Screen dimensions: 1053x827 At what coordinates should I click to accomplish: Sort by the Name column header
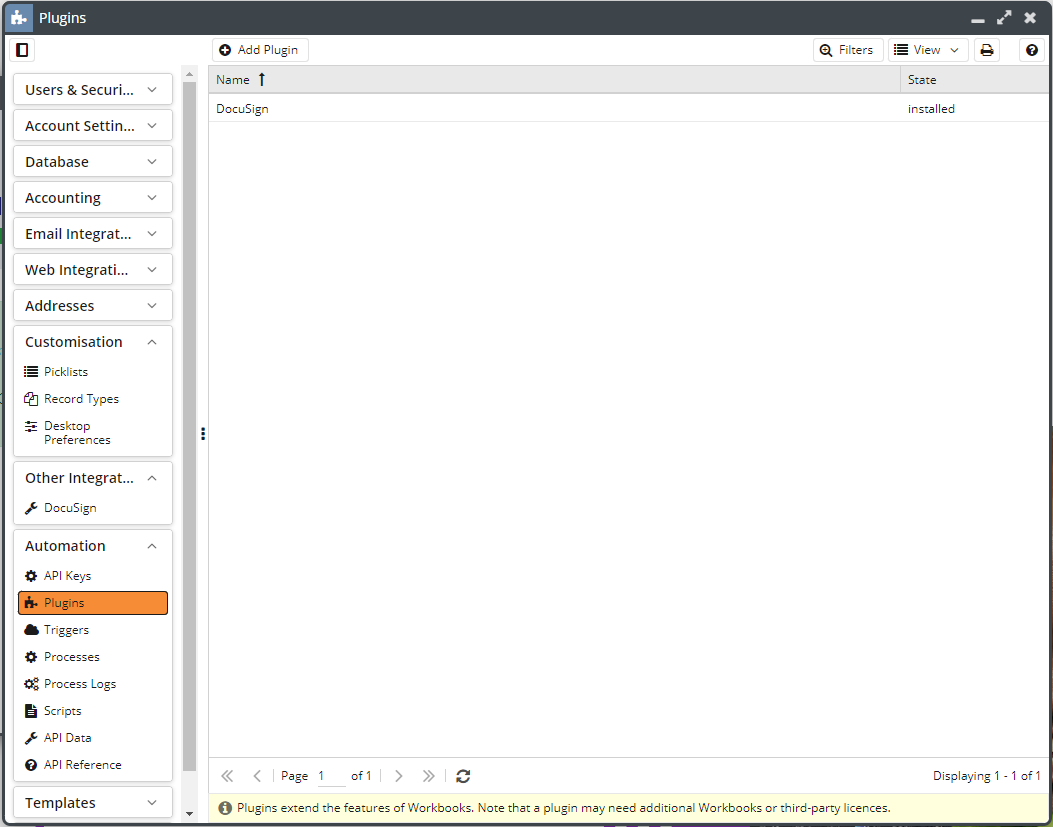click(233, 80)
